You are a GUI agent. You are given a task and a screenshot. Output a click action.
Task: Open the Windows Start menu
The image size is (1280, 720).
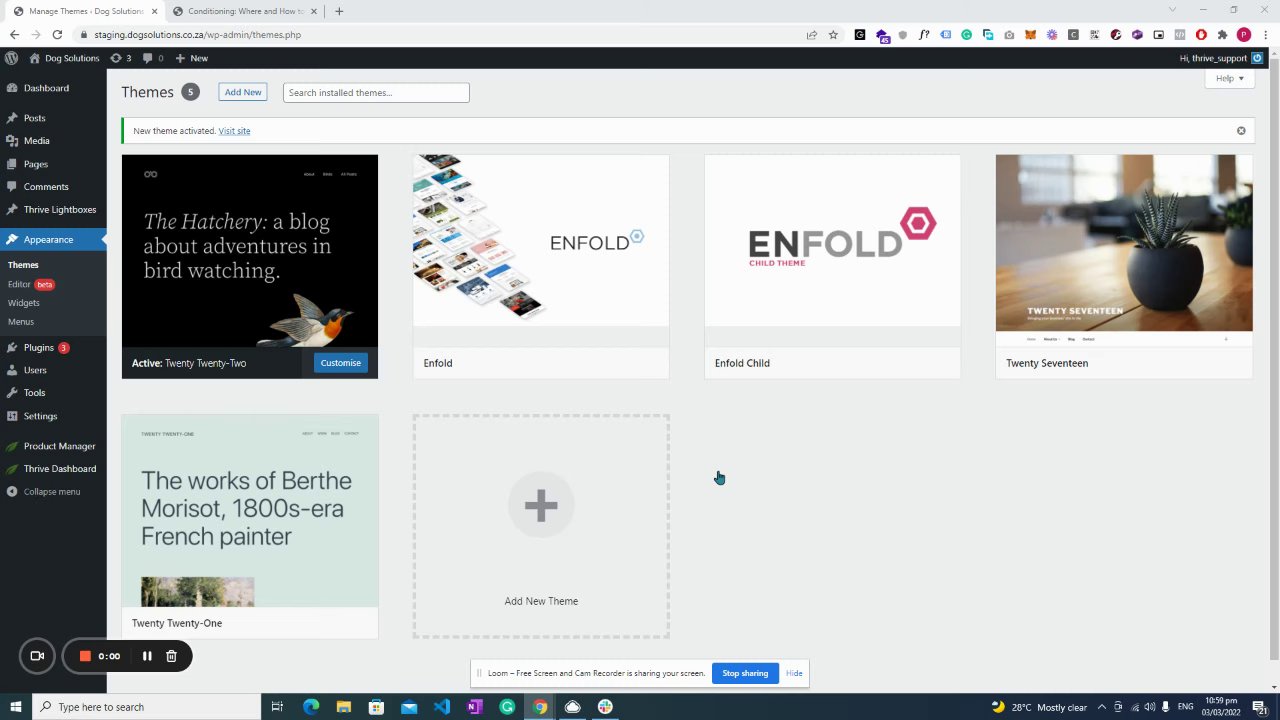point(15,707)
